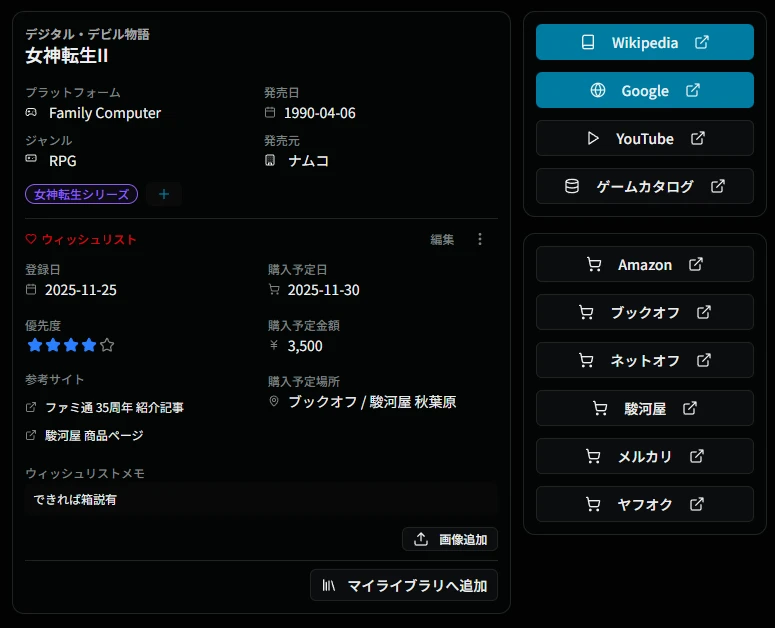Click planned price 3,500
This screenshot has width=775, height=628.
(x=305, y=346)
